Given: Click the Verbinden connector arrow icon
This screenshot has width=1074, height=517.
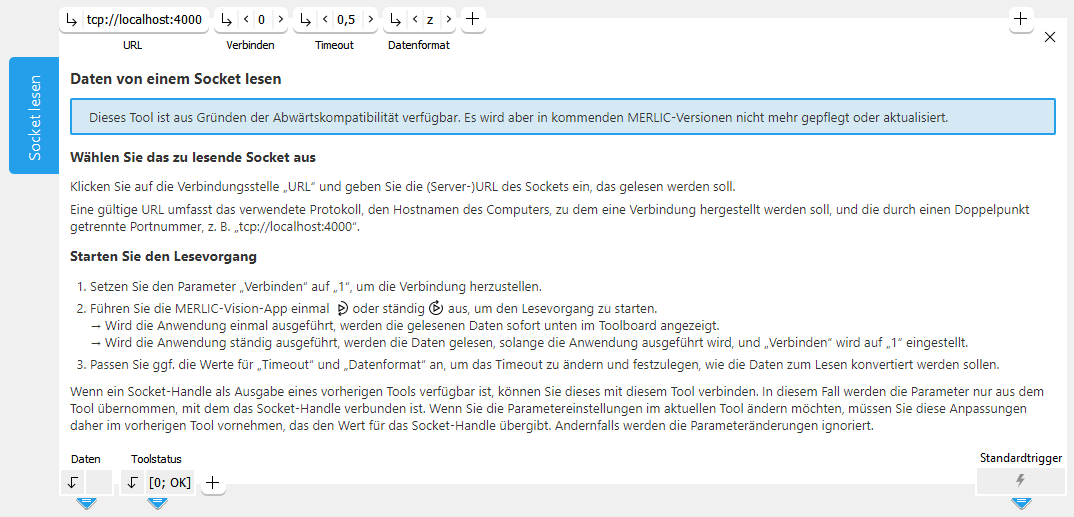Looking at the screenshot, I should [x=227, y=19].
